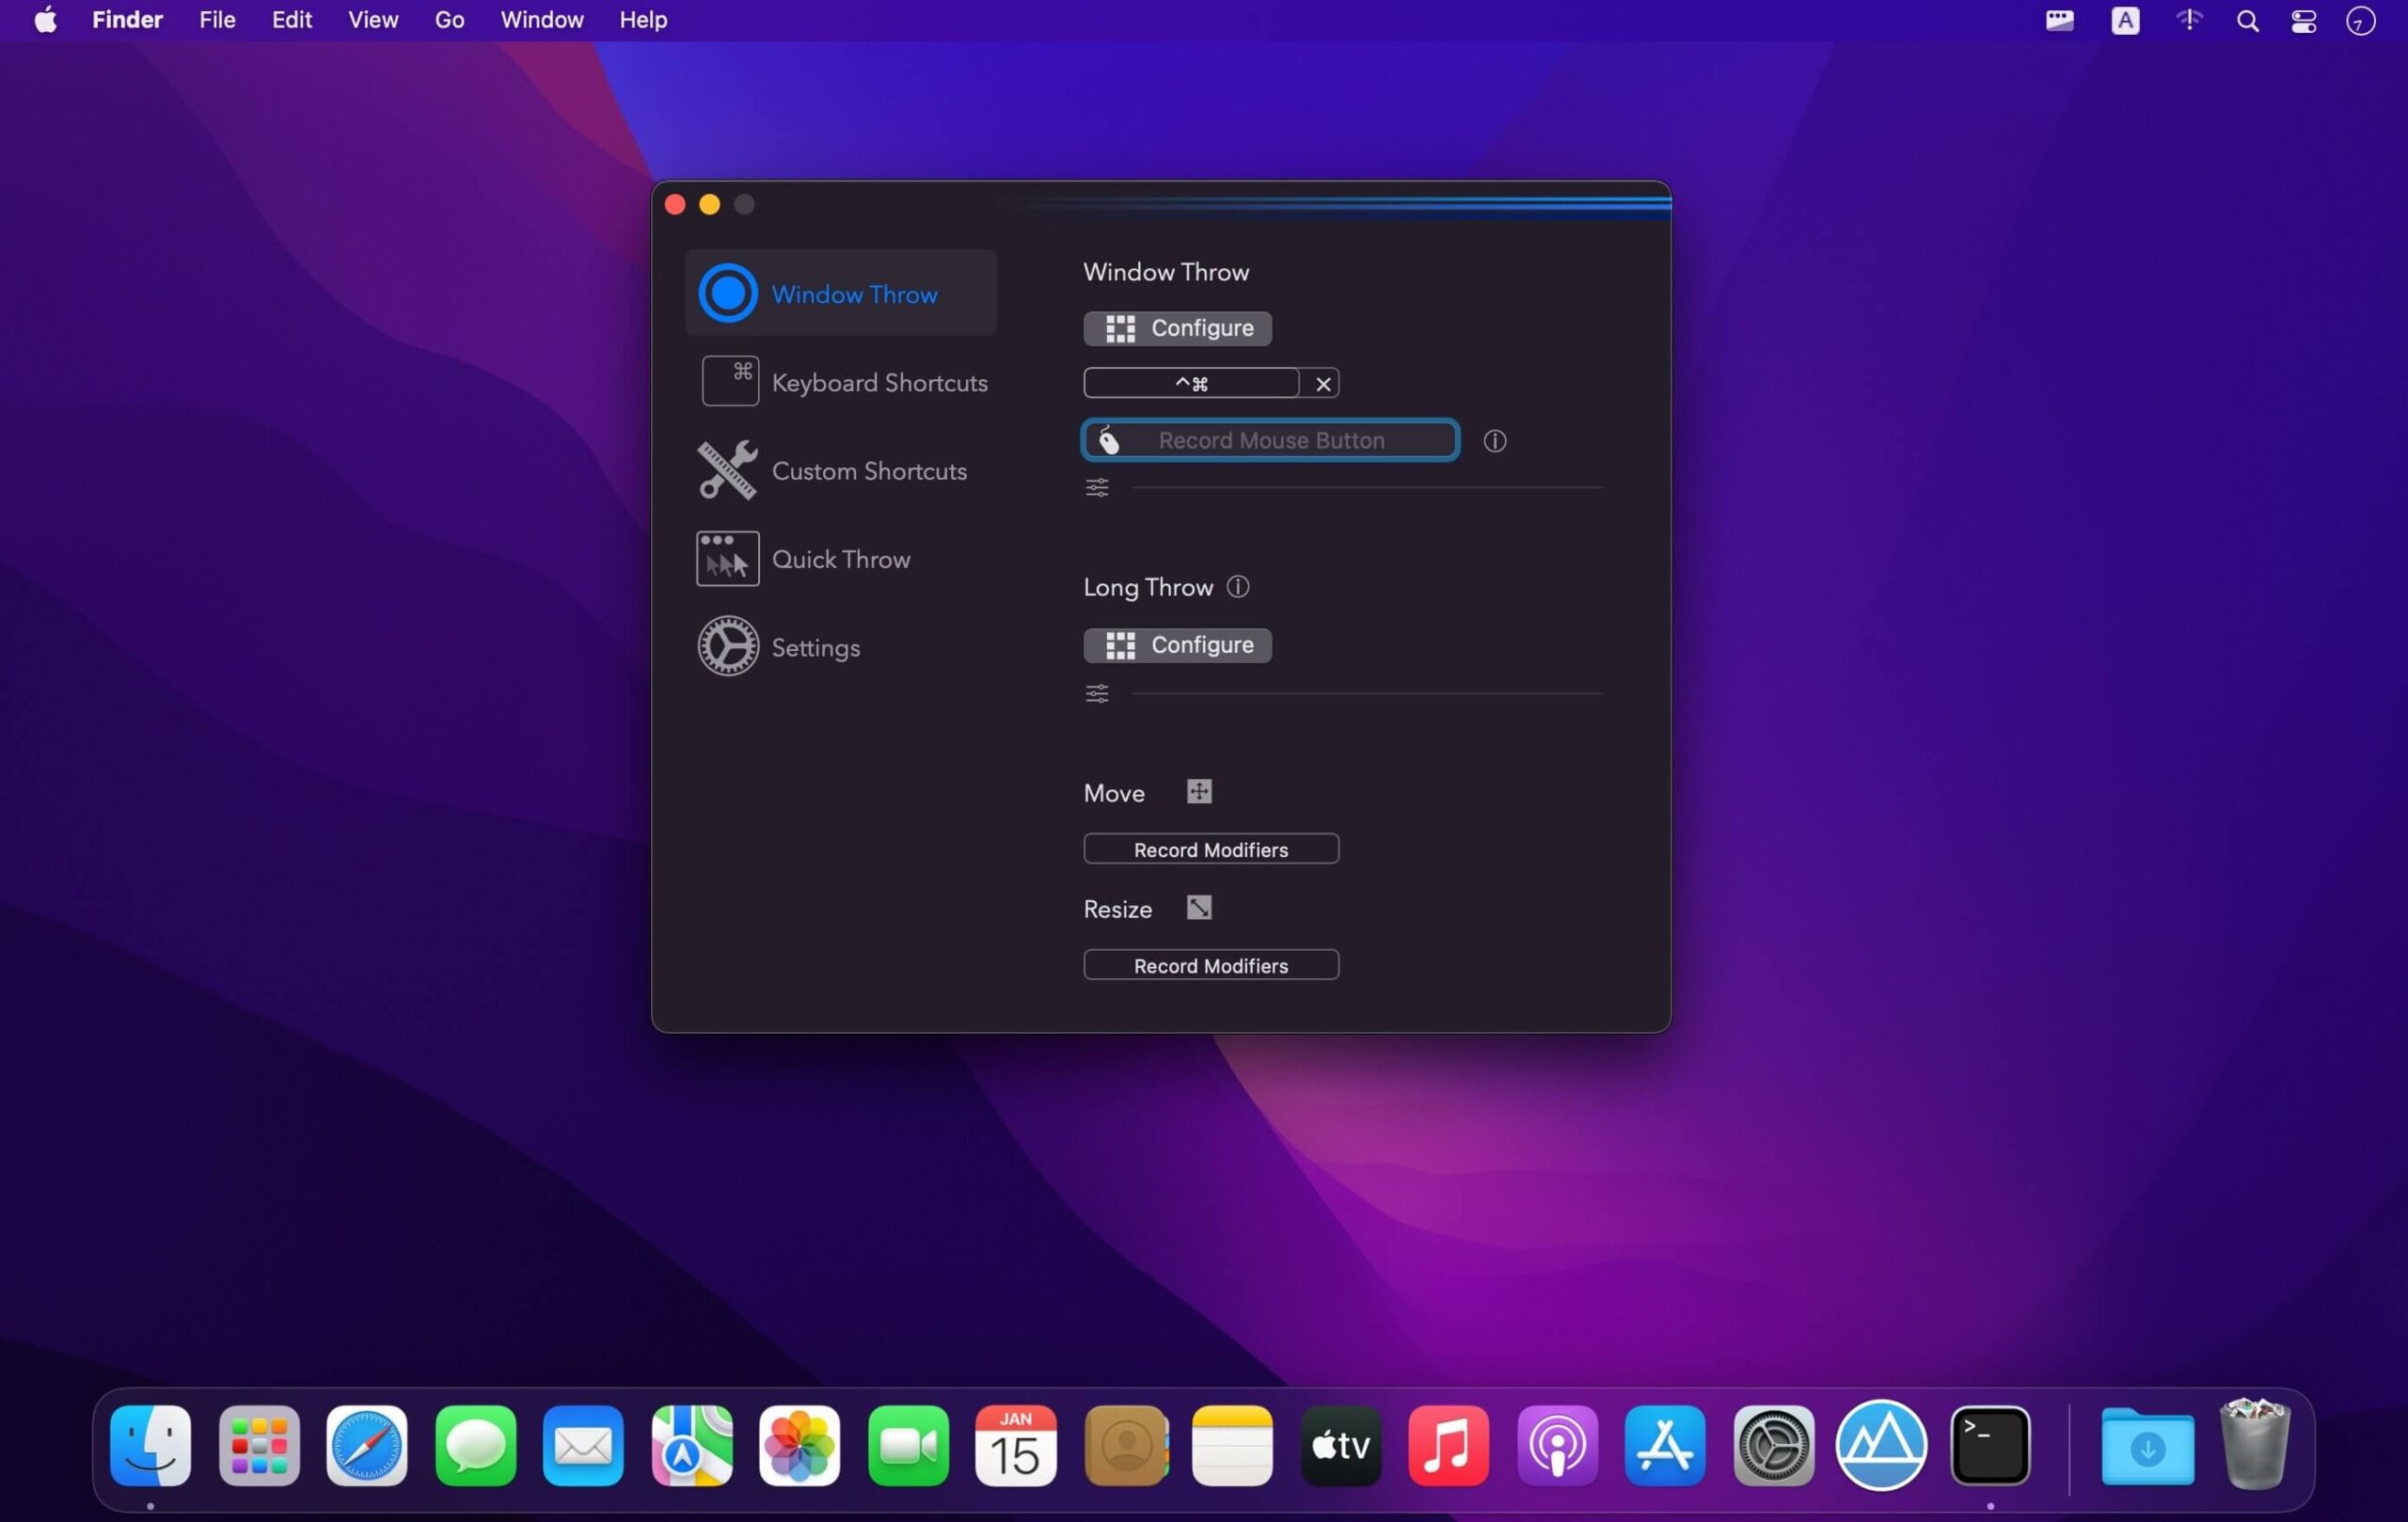Open the Window menu in the menu bar
The image size is (2408, 1522).
pos(541,19)
